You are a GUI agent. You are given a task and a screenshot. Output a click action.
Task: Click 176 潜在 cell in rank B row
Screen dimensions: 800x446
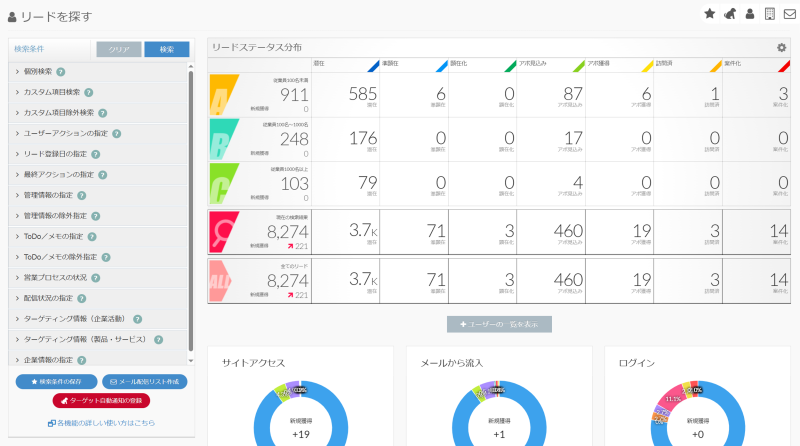tap(345, 139)
